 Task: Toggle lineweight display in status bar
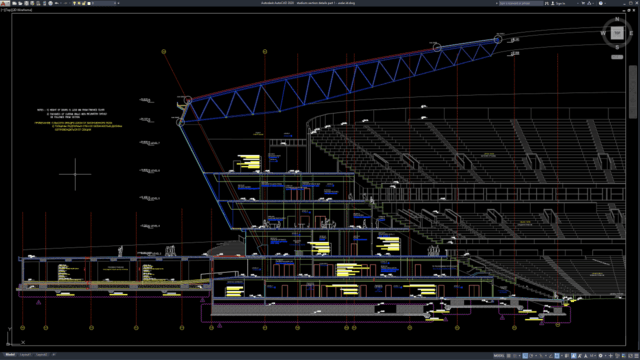pos(567,356)
